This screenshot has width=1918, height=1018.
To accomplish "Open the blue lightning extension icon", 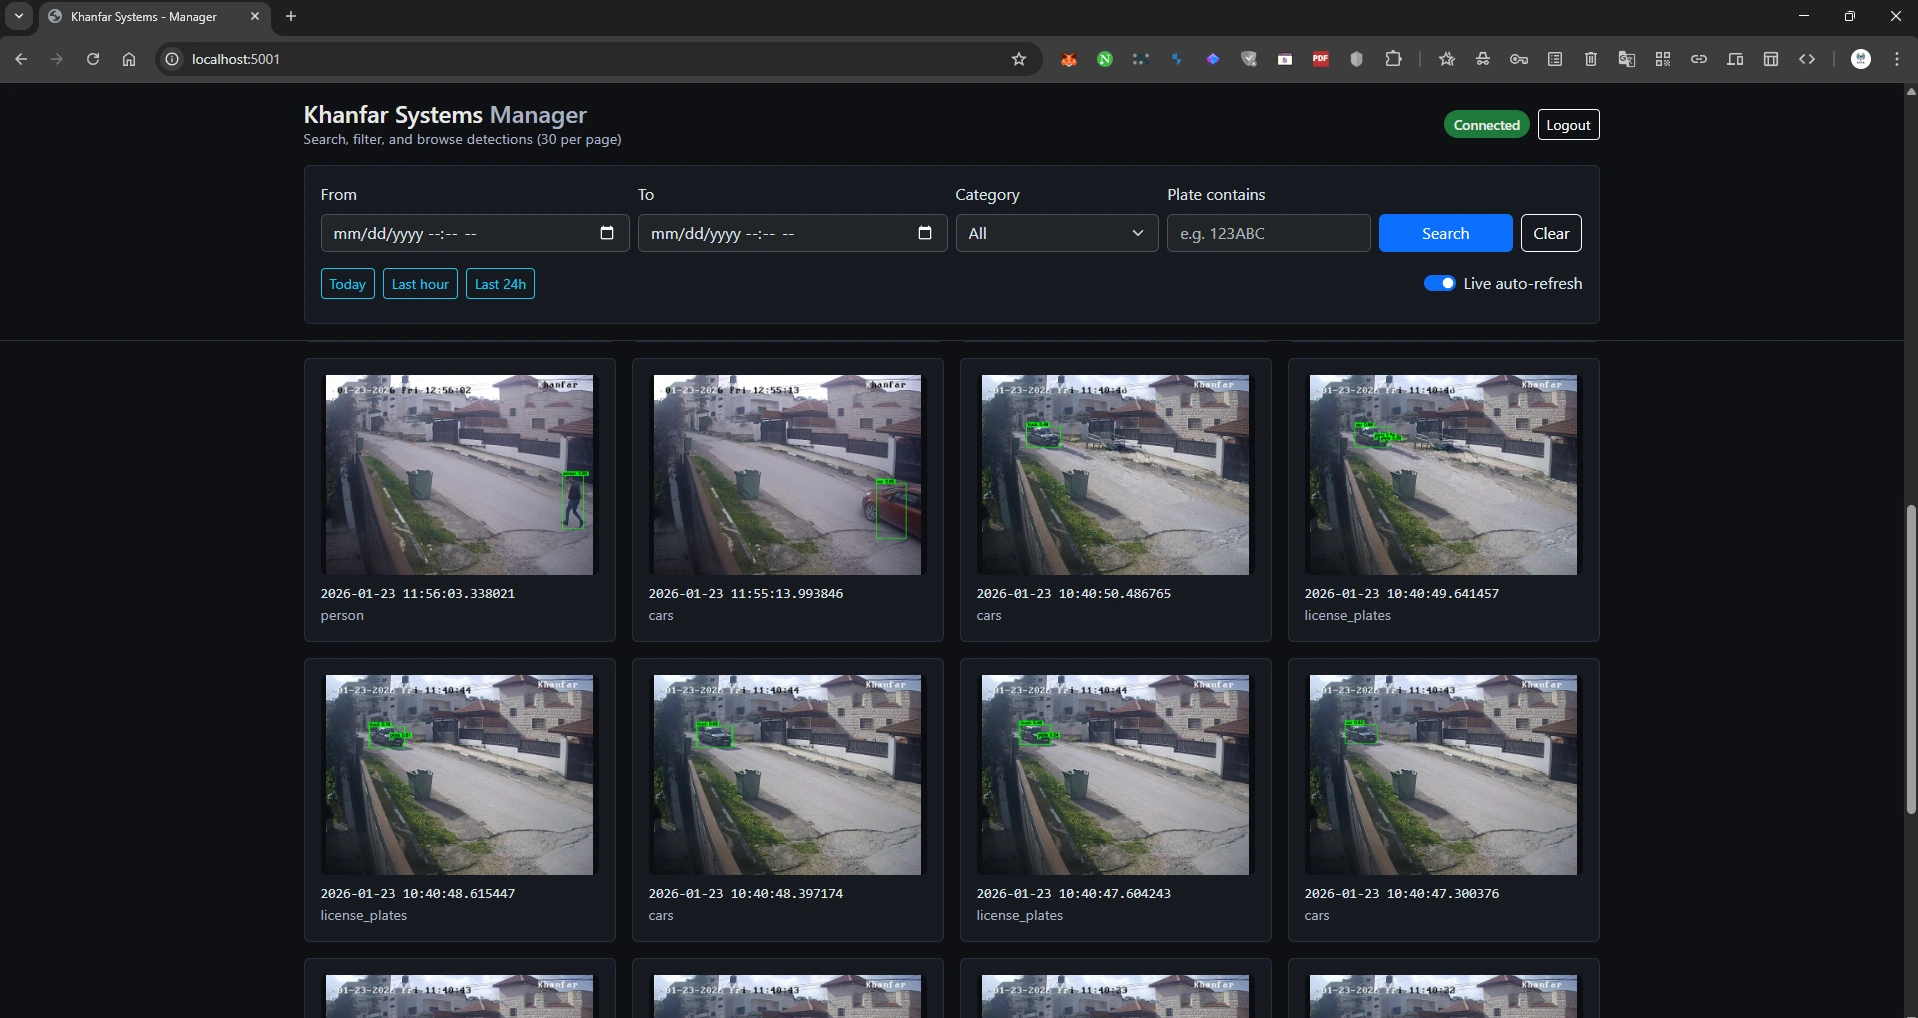I will coord(1177,59).
